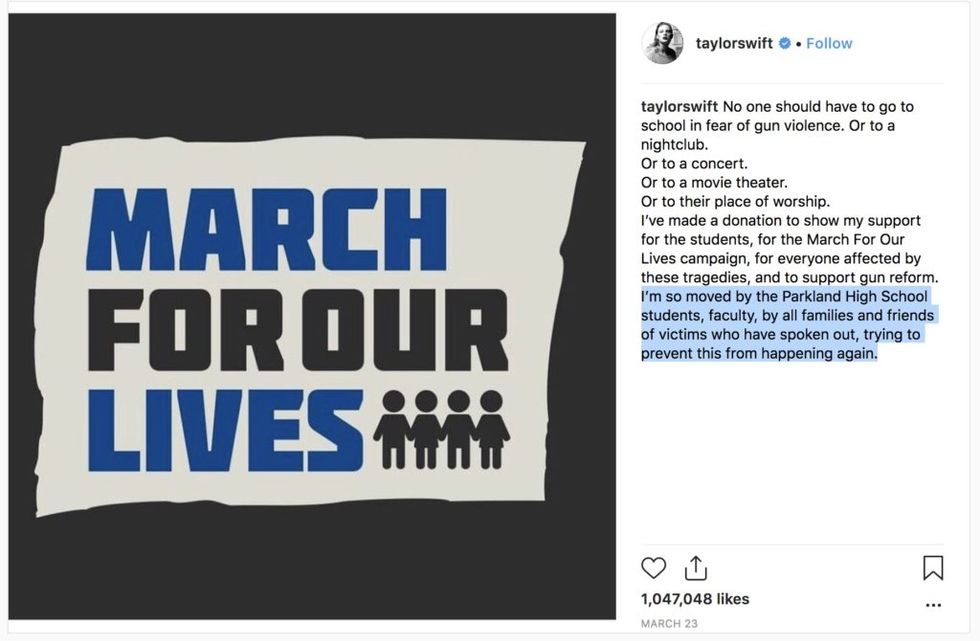Click the 'Or to a movie theater.' line
This screenshot has height=641, width=980.
[x=715, y=182]
